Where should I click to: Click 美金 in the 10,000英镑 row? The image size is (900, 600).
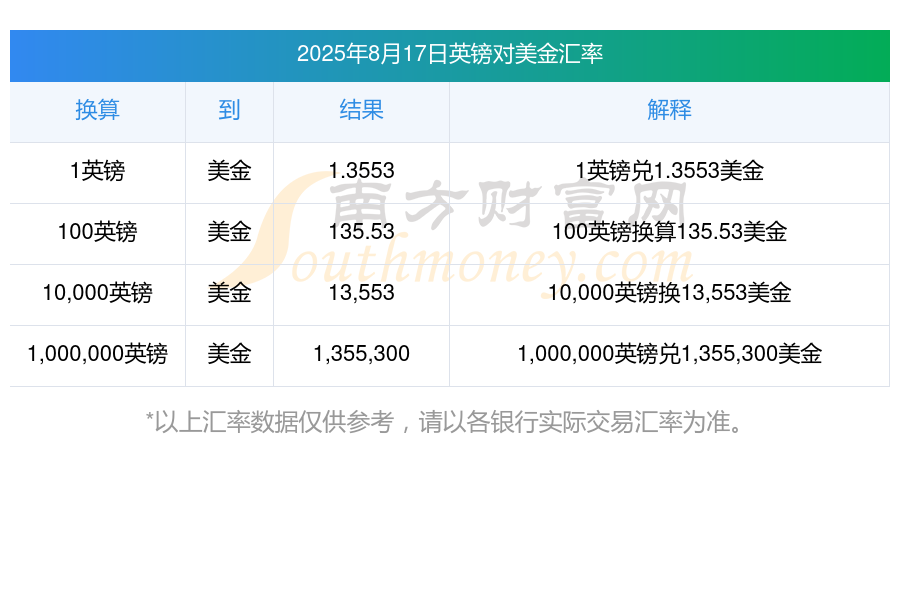(229, 293)
